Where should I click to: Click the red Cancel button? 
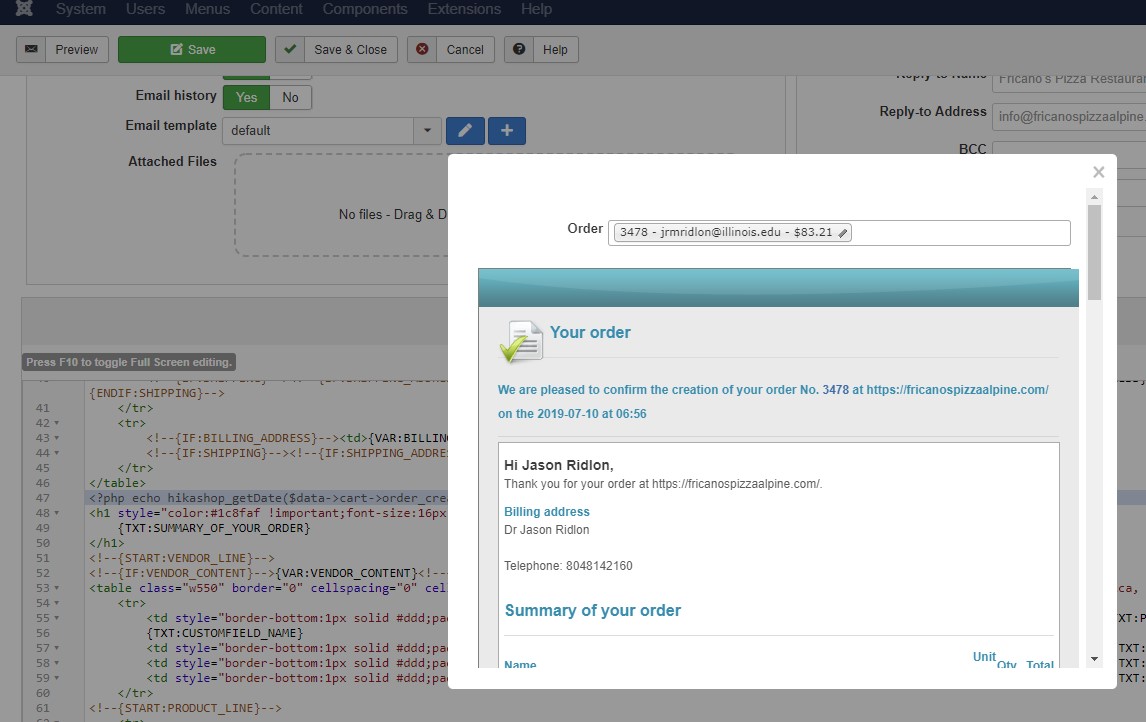(451, 50)
